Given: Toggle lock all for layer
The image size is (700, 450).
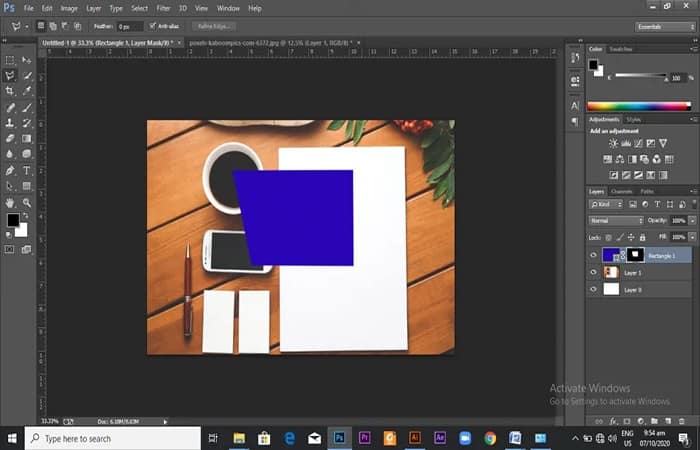Looking at the screenshot, I should click(642, 238).
